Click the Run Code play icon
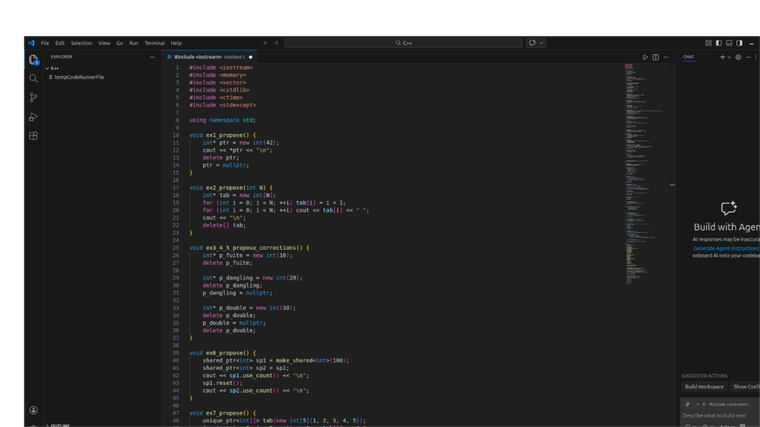Screen dimensions: 760x427 click(x=645, y=57)
